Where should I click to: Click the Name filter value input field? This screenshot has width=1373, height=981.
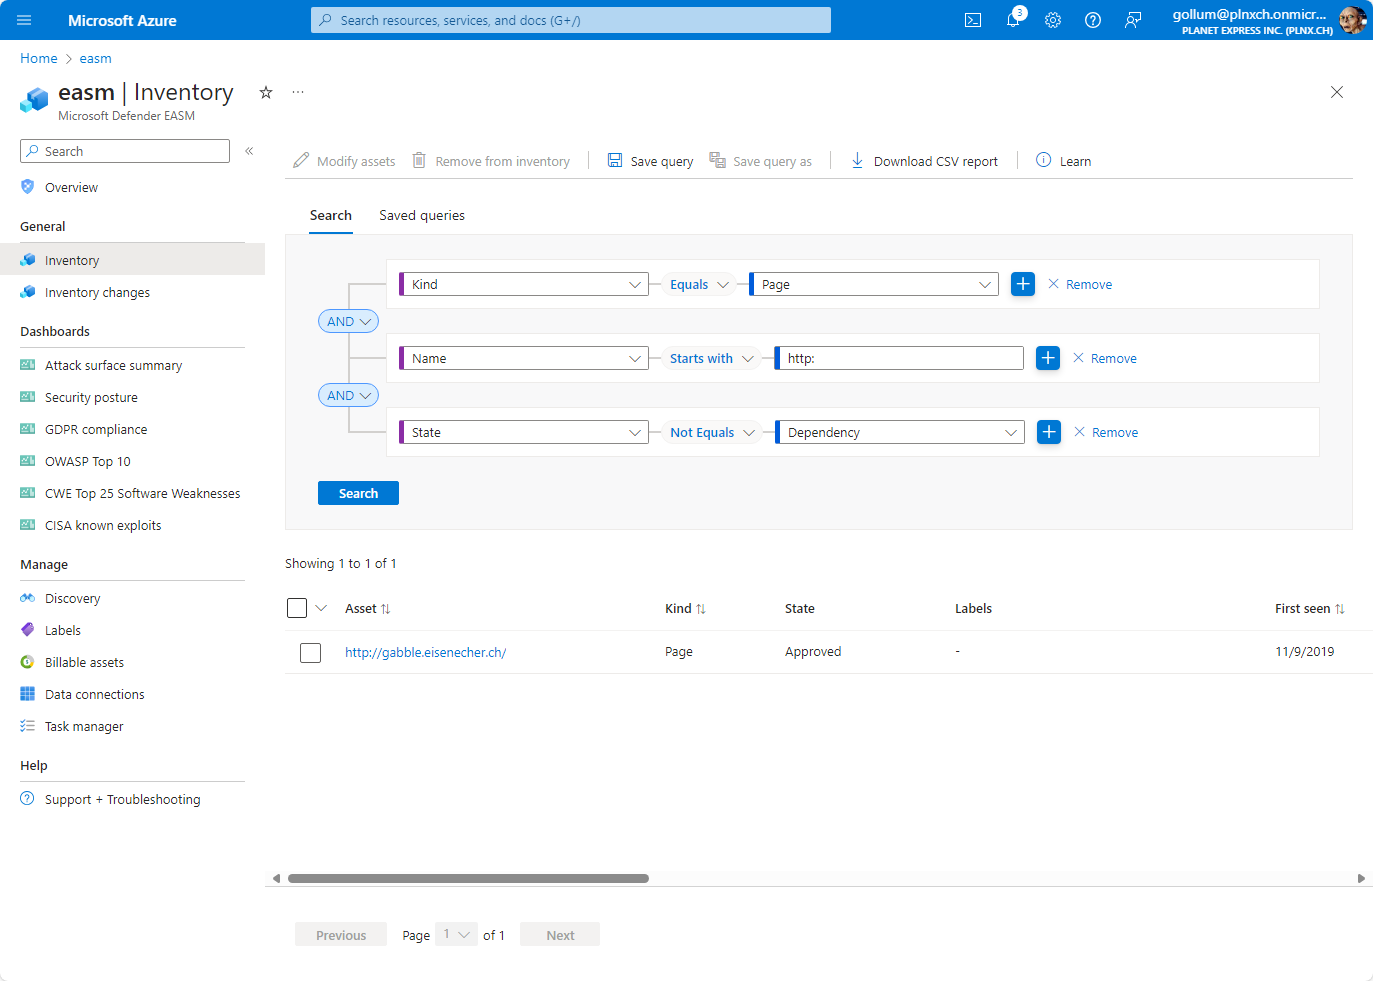[x=900, y=358]
